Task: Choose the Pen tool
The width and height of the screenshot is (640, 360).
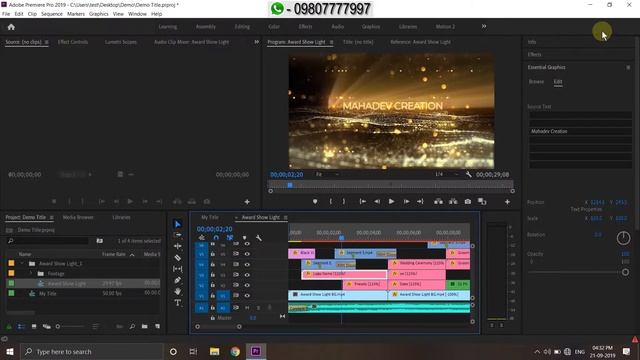Action: pos(178,280)
